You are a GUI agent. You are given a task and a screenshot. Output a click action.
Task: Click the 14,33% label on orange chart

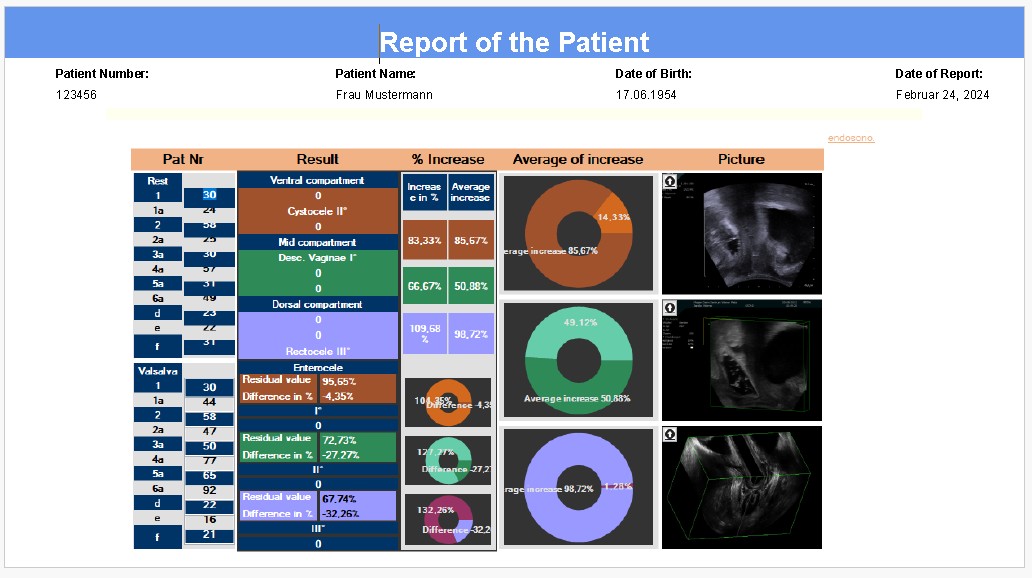pyautogui.click(x=613, y=217)
